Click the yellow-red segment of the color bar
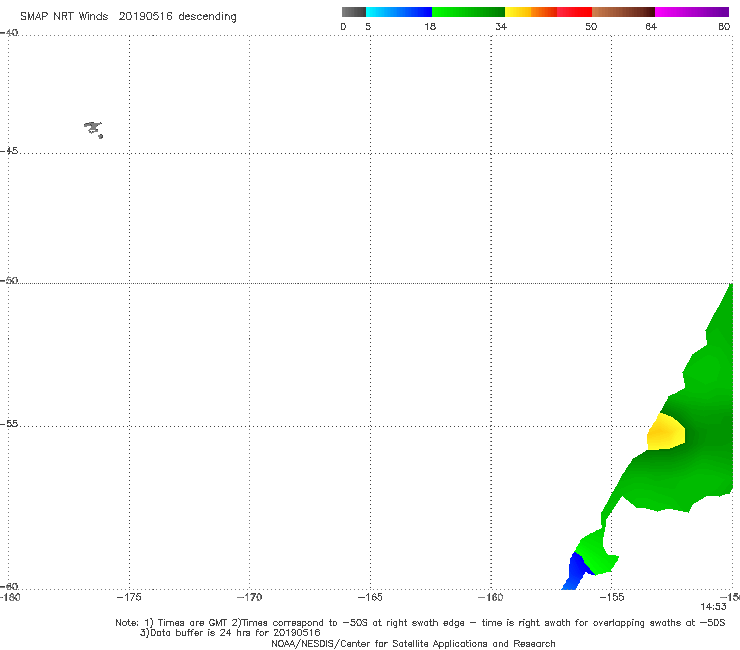The height and width of the screenshot is (650, 740). pyautogui.click(x=548, y=12)
